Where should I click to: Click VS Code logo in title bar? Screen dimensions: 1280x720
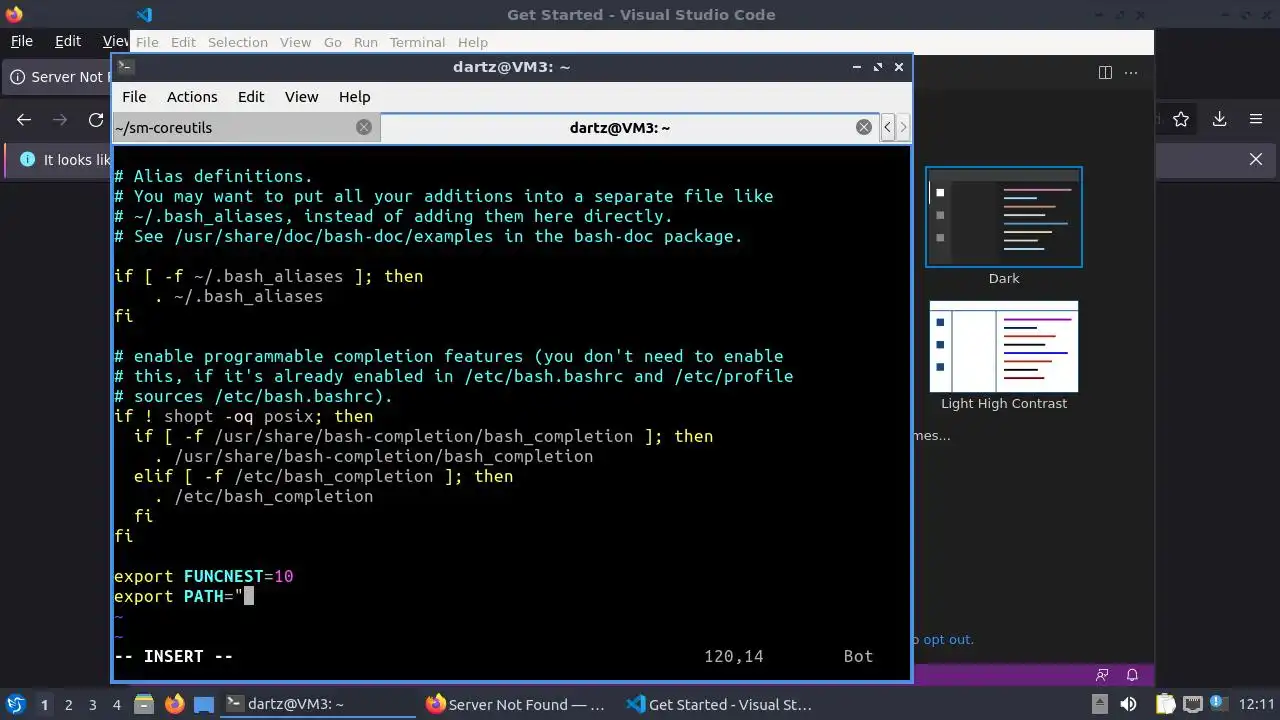point(144,15)
